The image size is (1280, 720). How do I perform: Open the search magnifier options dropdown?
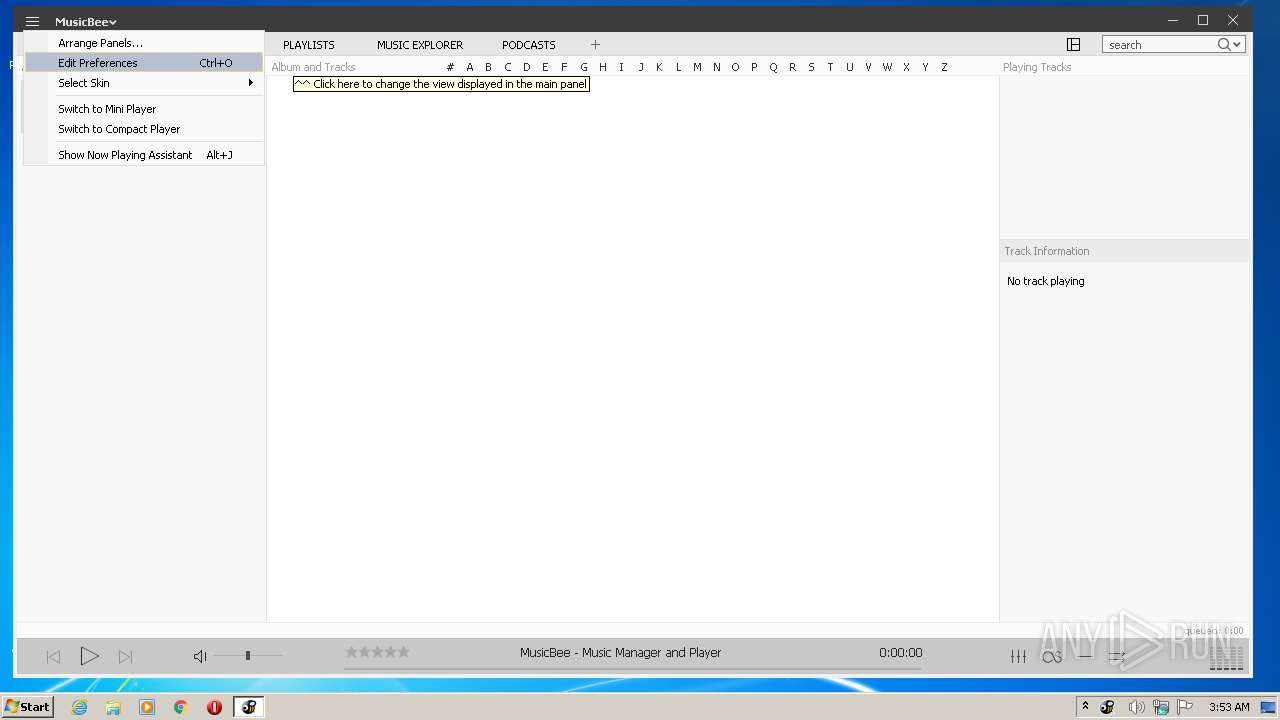tap(1230, 45)
